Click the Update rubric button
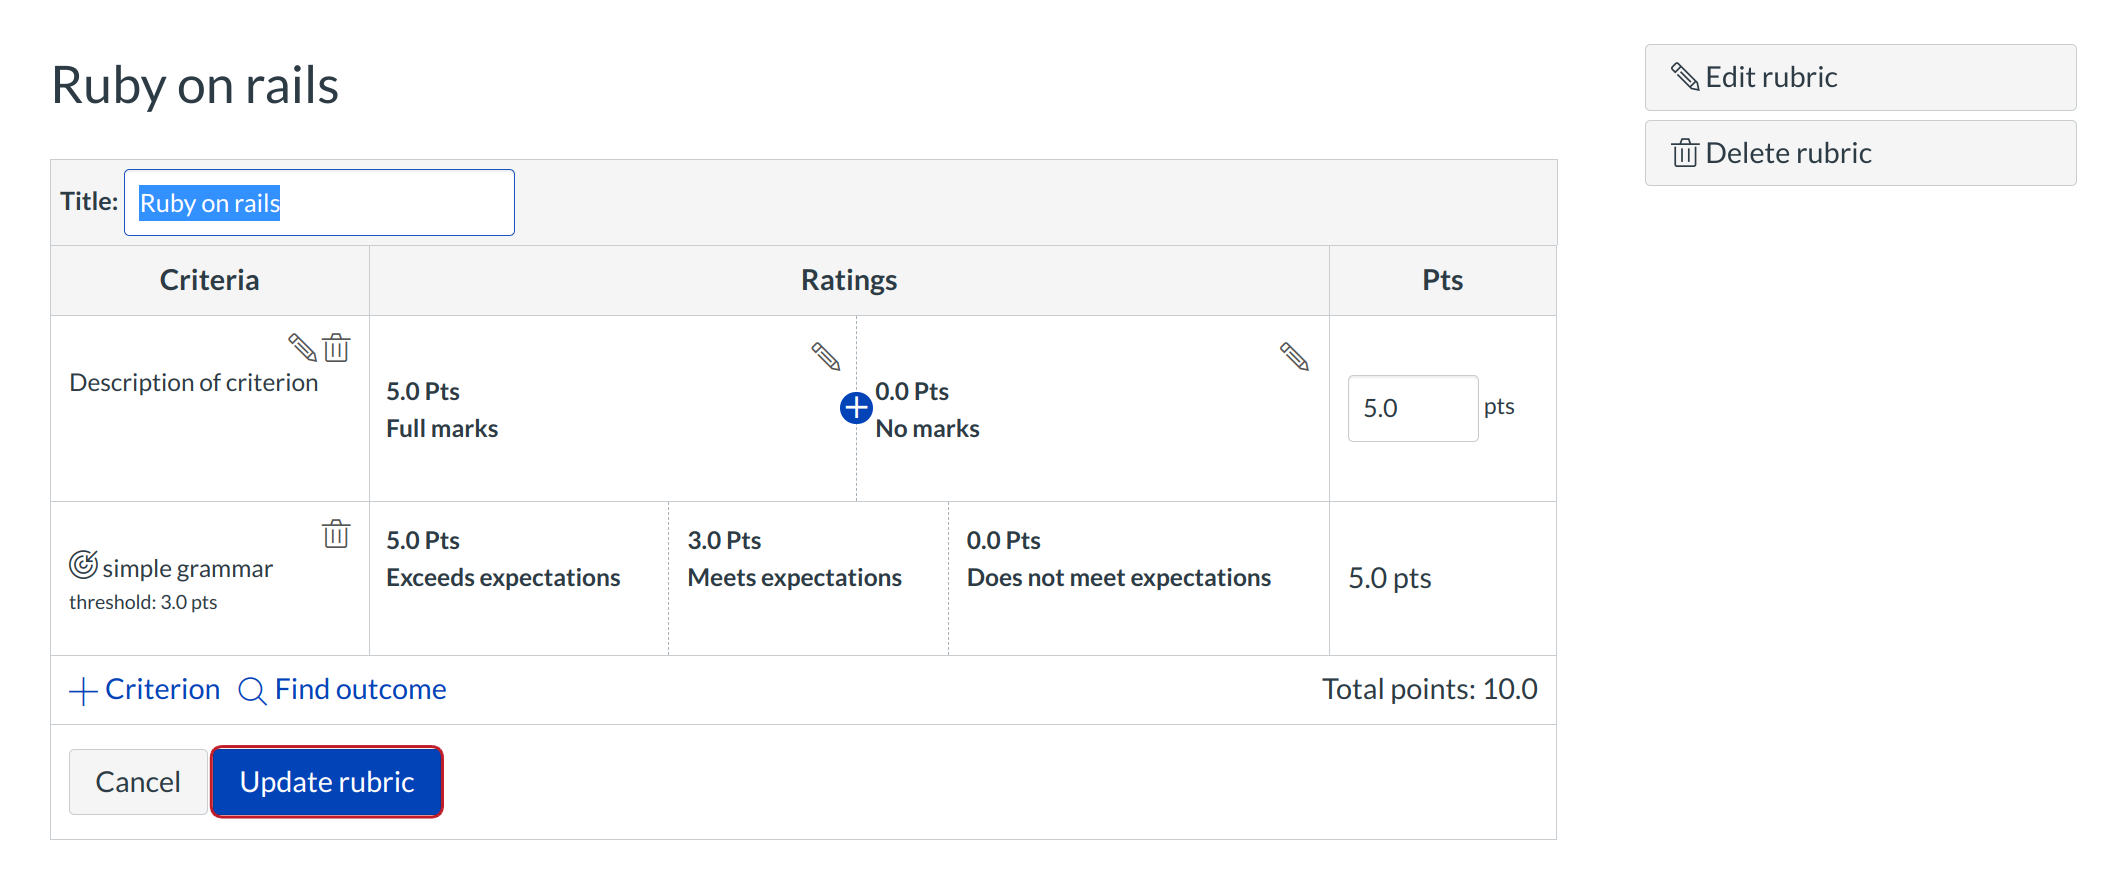This screenshot has width=2114, height=884. tap(327, 782)
